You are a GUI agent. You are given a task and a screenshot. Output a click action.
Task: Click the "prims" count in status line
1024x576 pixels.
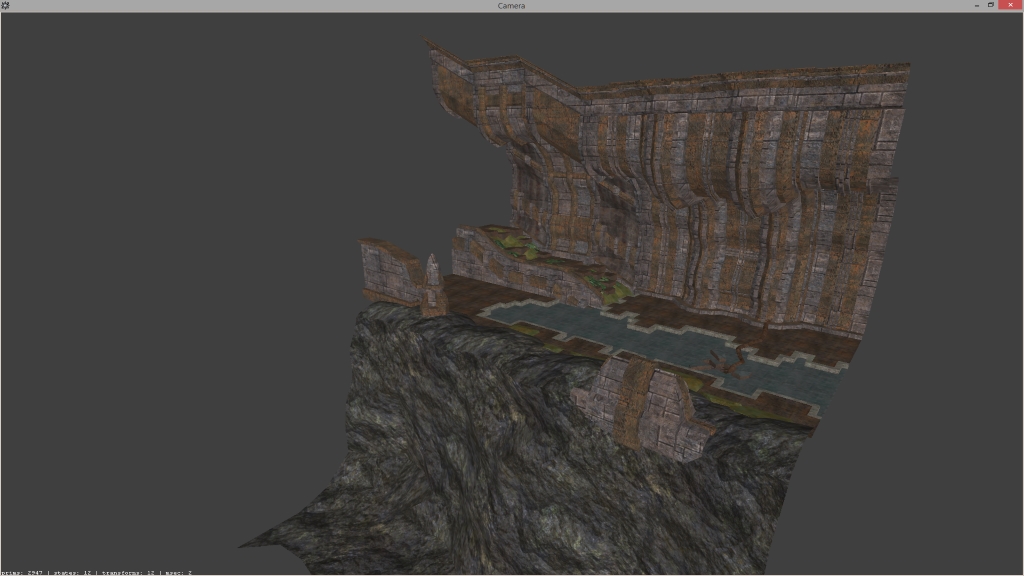22,573
